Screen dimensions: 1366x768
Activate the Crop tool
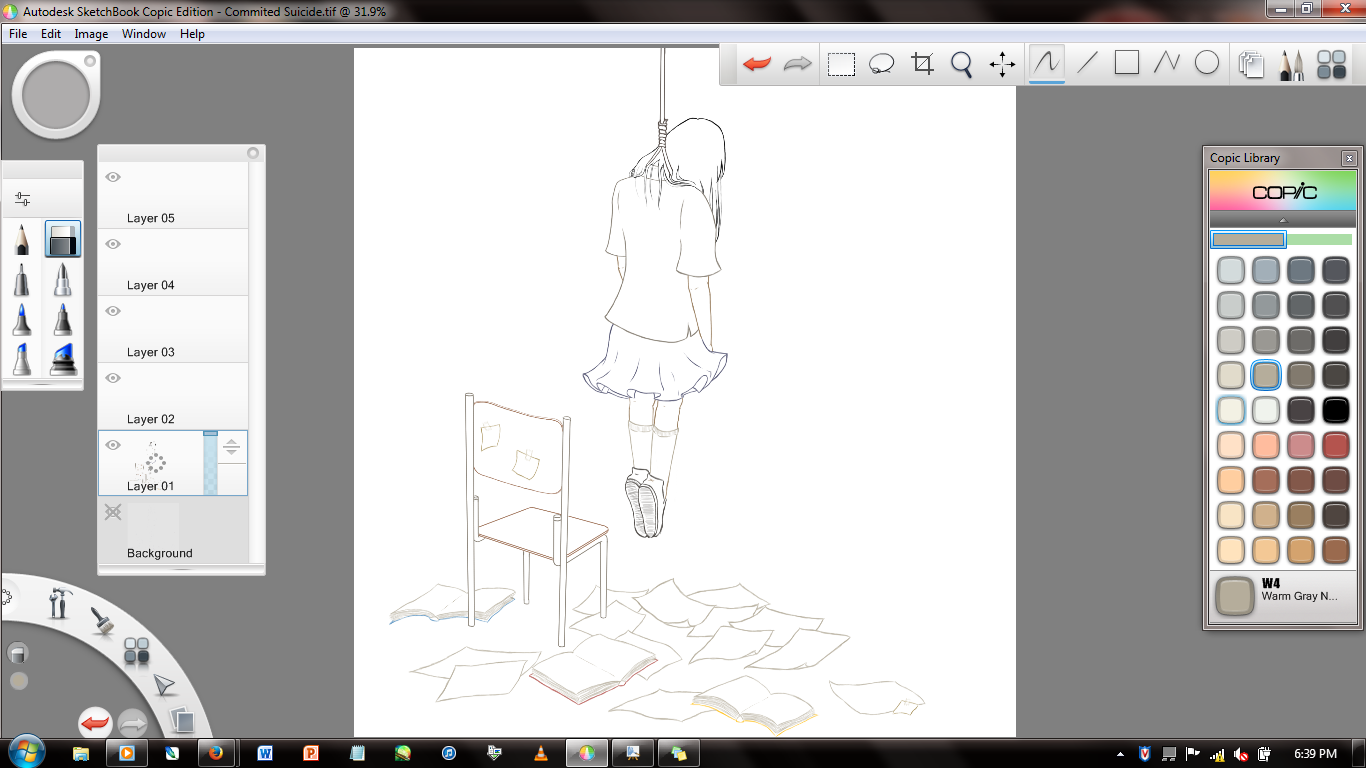point(922,64)
